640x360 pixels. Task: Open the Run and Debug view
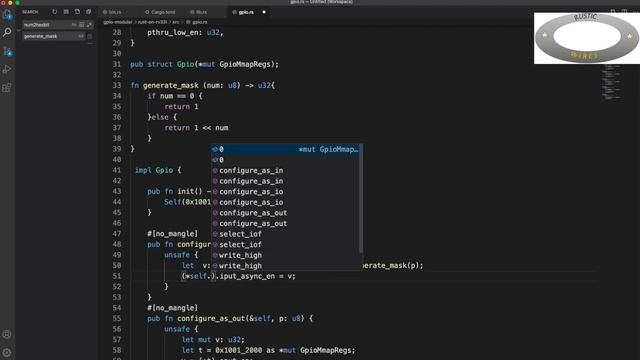(x=7, y=69)
